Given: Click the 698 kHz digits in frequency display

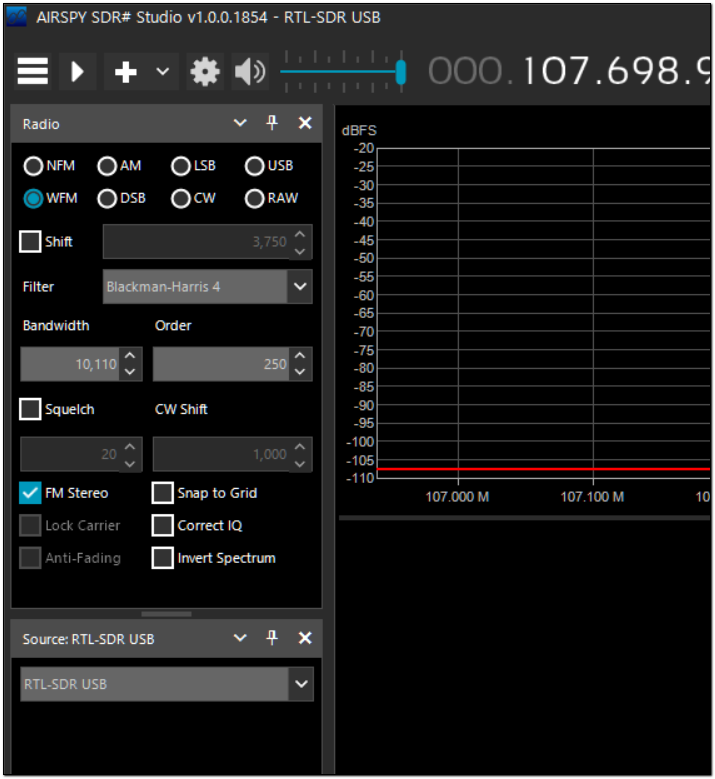Looking at the screenshot, I should [643, 71].
